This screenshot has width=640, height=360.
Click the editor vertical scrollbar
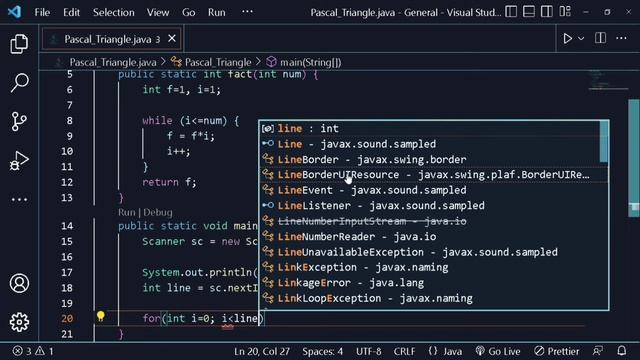pos(633,158)
